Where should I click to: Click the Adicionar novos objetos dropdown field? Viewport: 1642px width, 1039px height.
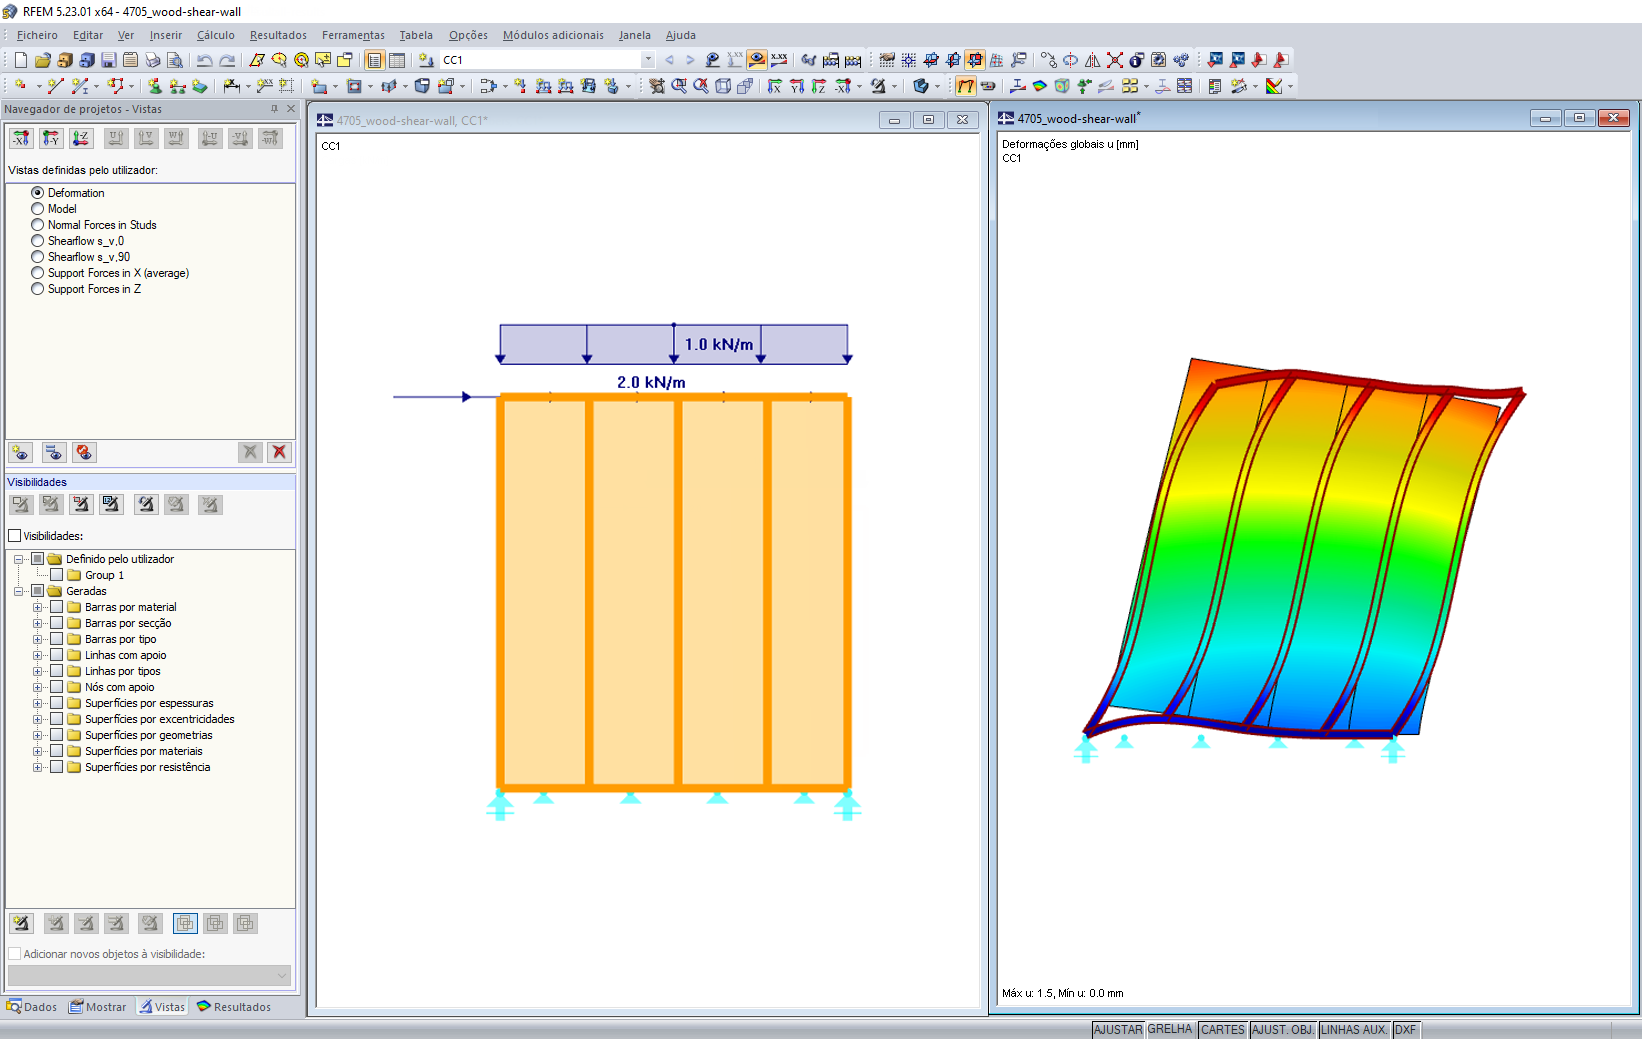point(149,974)
